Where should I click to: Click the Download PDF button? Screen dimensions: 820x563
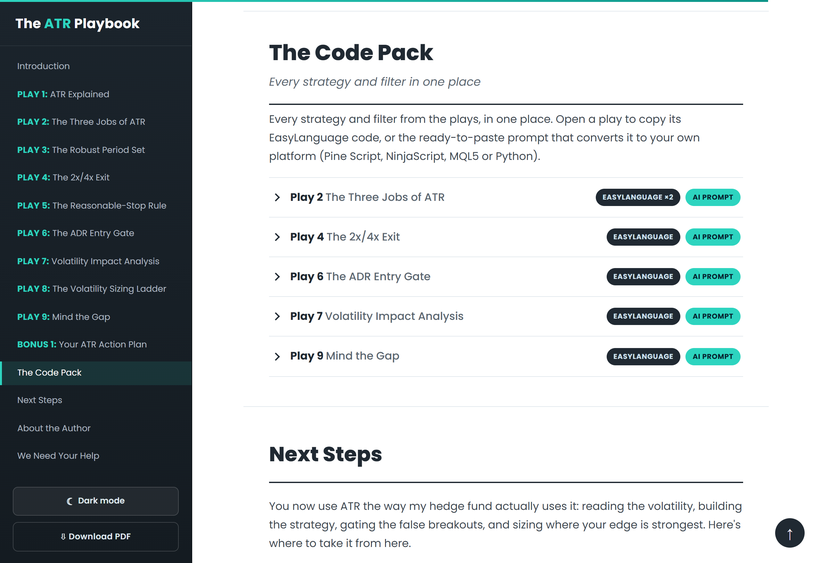point(96,536)
